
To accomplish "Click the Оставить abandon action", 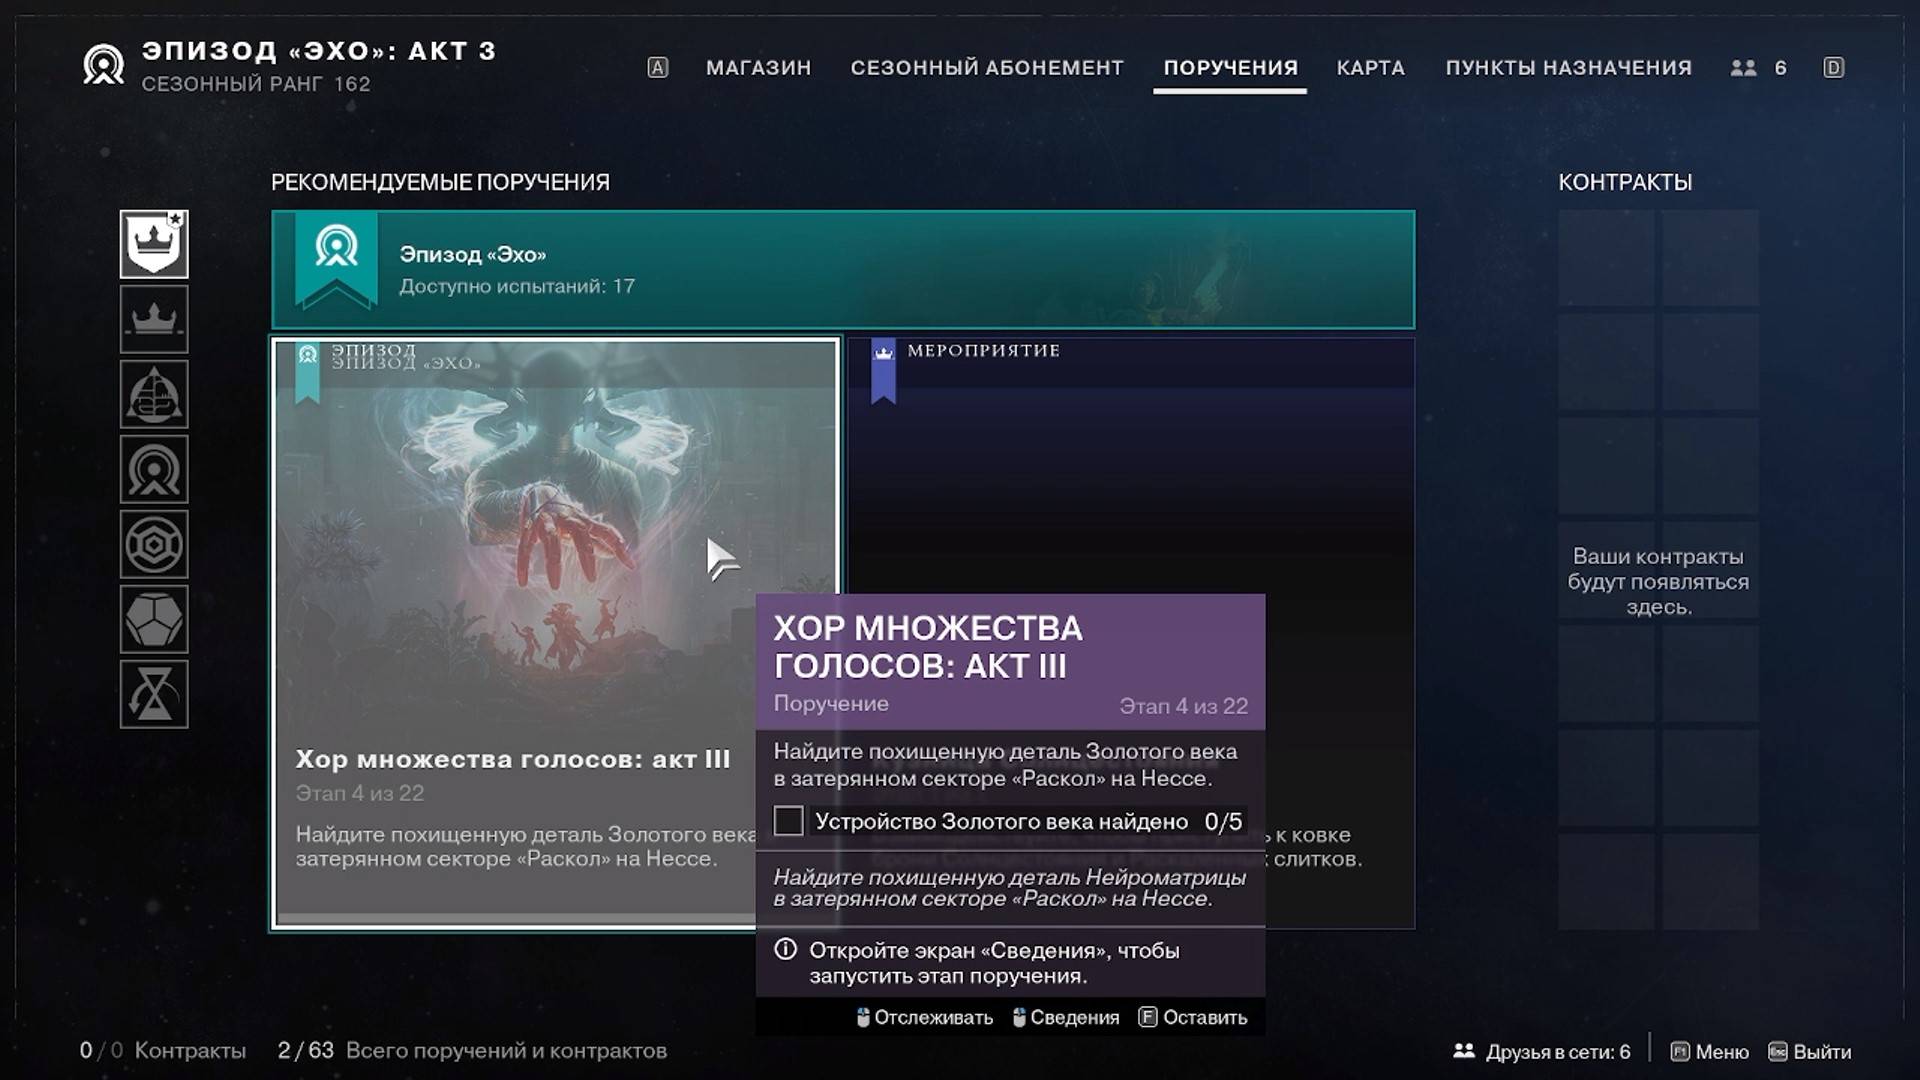I will click(1193, 1017).
